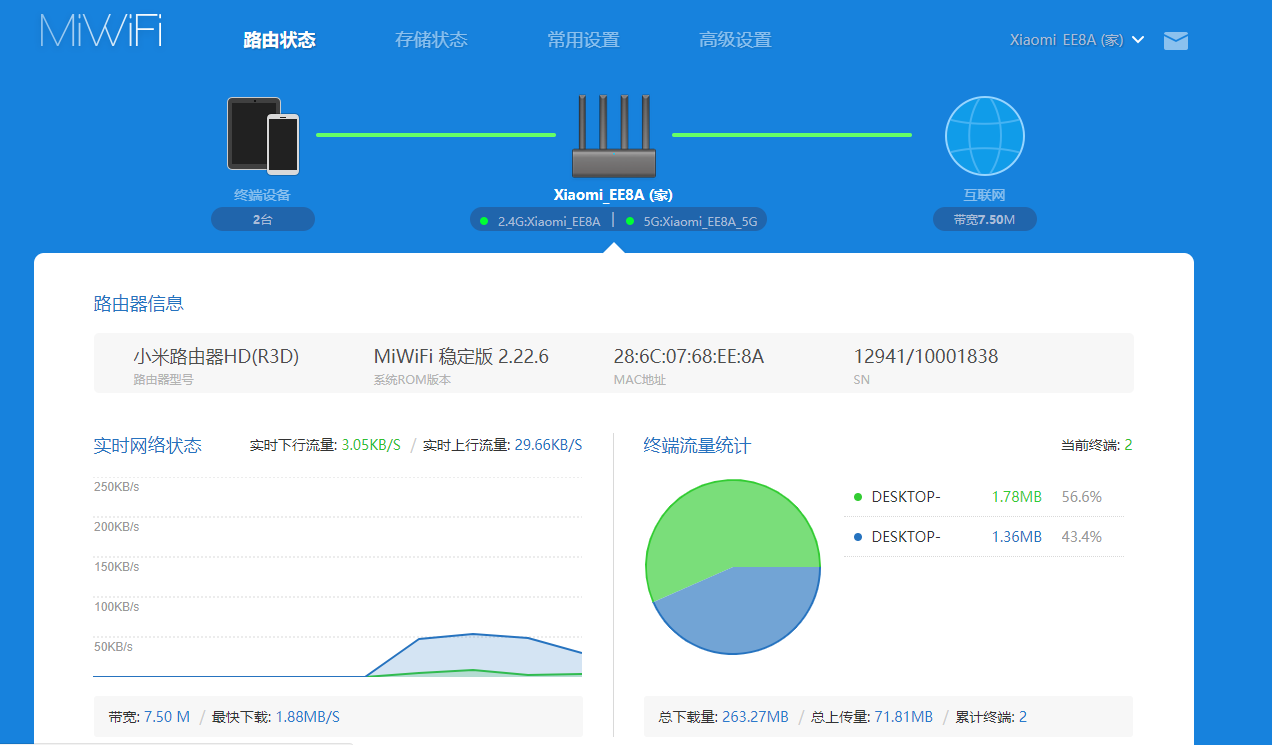Select the 2.4G:Xiaomi_EE8A network label
The image size is (1272, 745).
click(x=549, y=221)
